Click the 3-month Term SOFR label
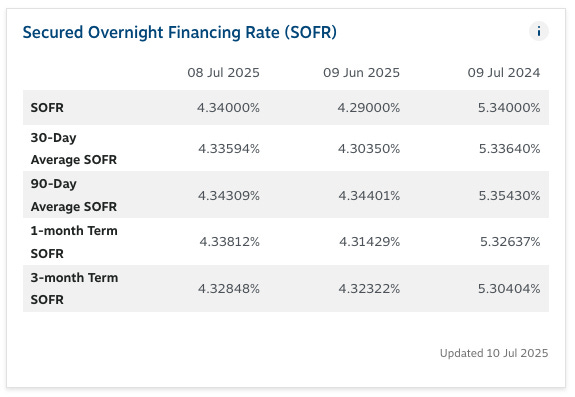575x397 pixels. [x=74, y=288]
